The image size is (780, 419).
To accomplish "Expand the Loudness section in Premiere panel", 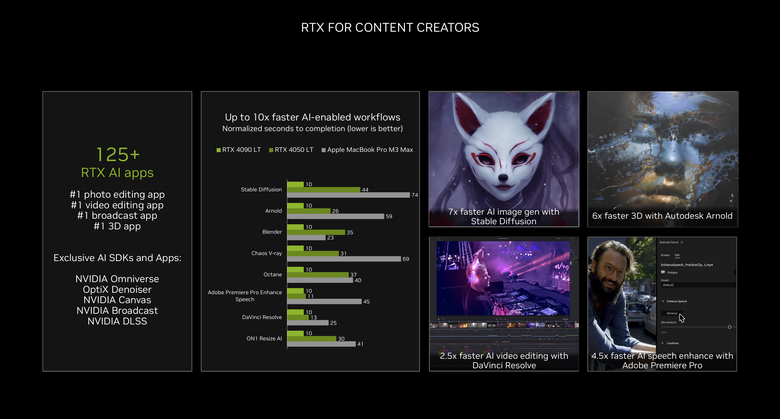I will (663, 343).
